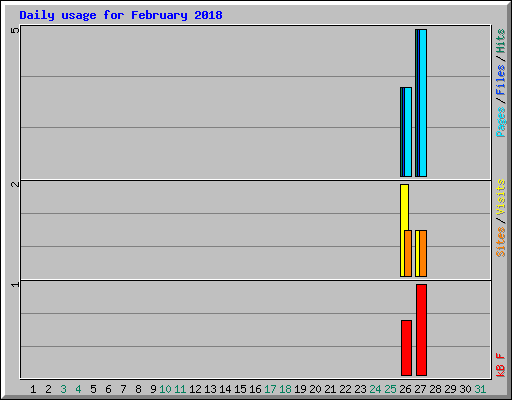Viewport: 512px width, 400px height.
Task: Click day "16" on the x-axis
Action: pyautogui.click(x=255, y=389)
